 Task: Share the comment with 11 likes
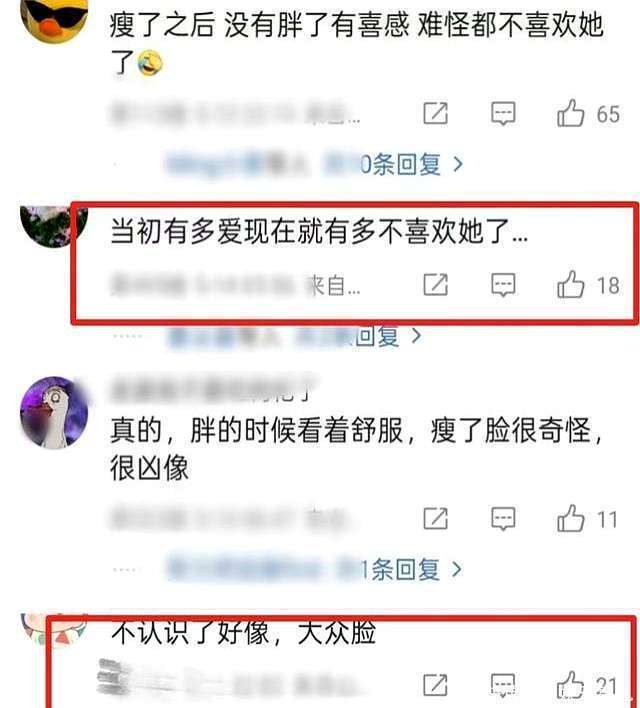tap(435, 518)
